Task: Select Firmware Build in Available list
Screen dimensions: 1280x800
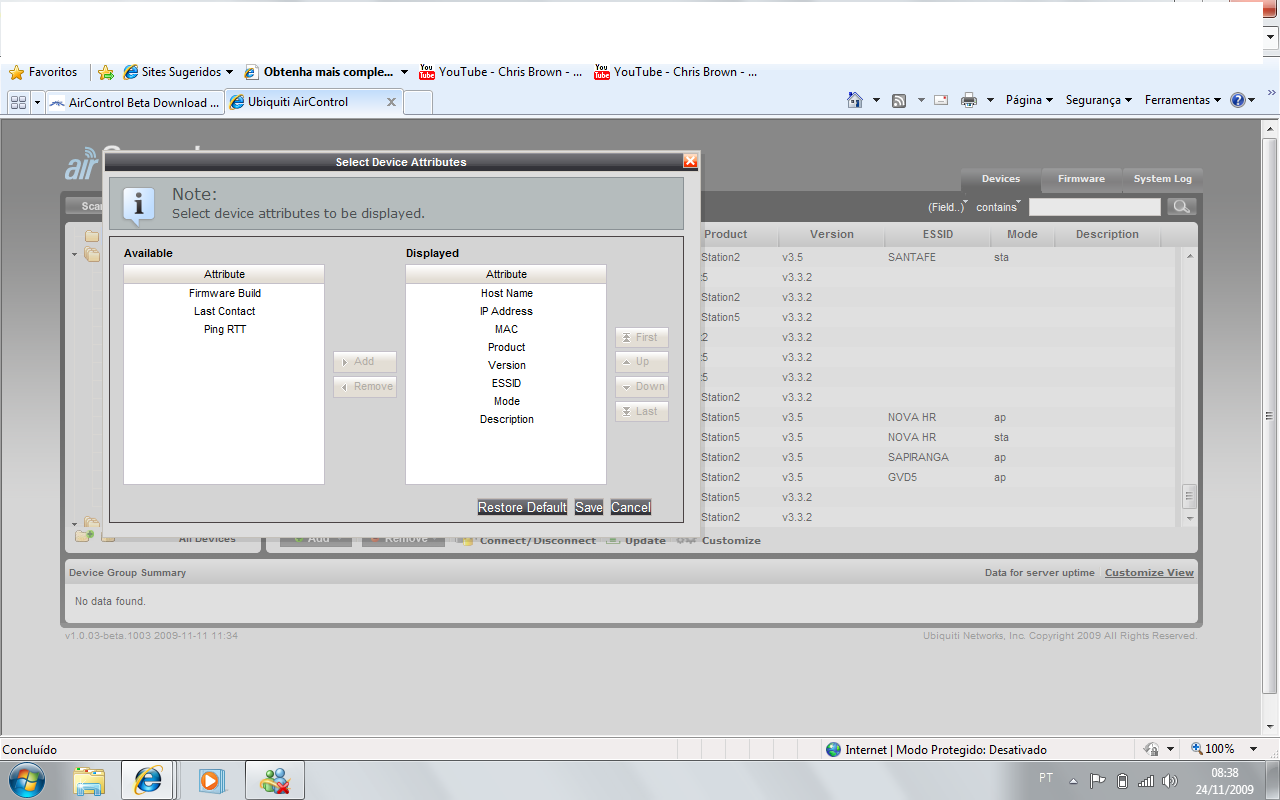Action: click(x=224, y=293)
